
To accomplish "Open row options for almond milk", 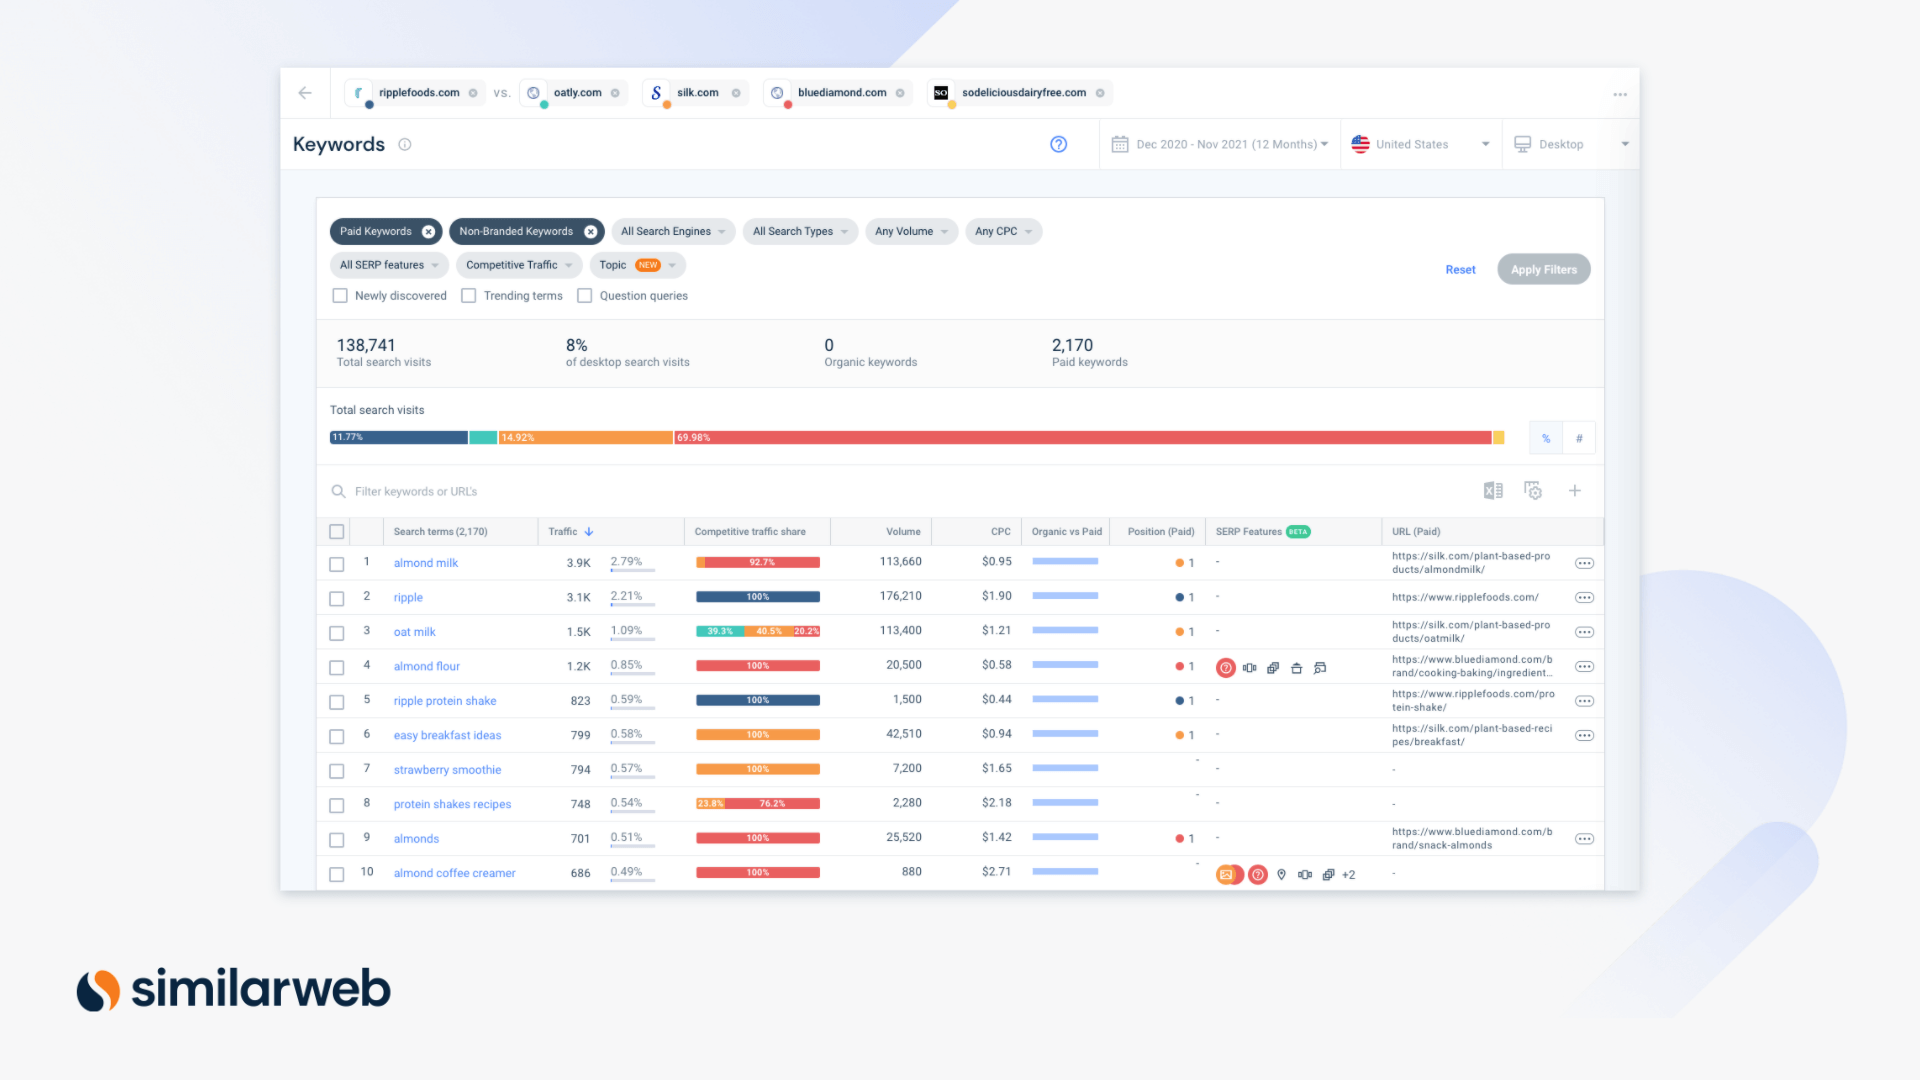I will (1584, 564).
